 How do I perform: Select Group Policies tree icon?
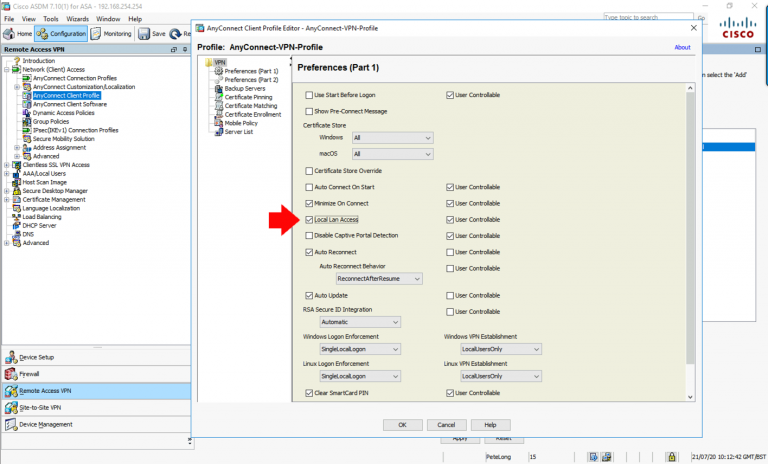27,122
